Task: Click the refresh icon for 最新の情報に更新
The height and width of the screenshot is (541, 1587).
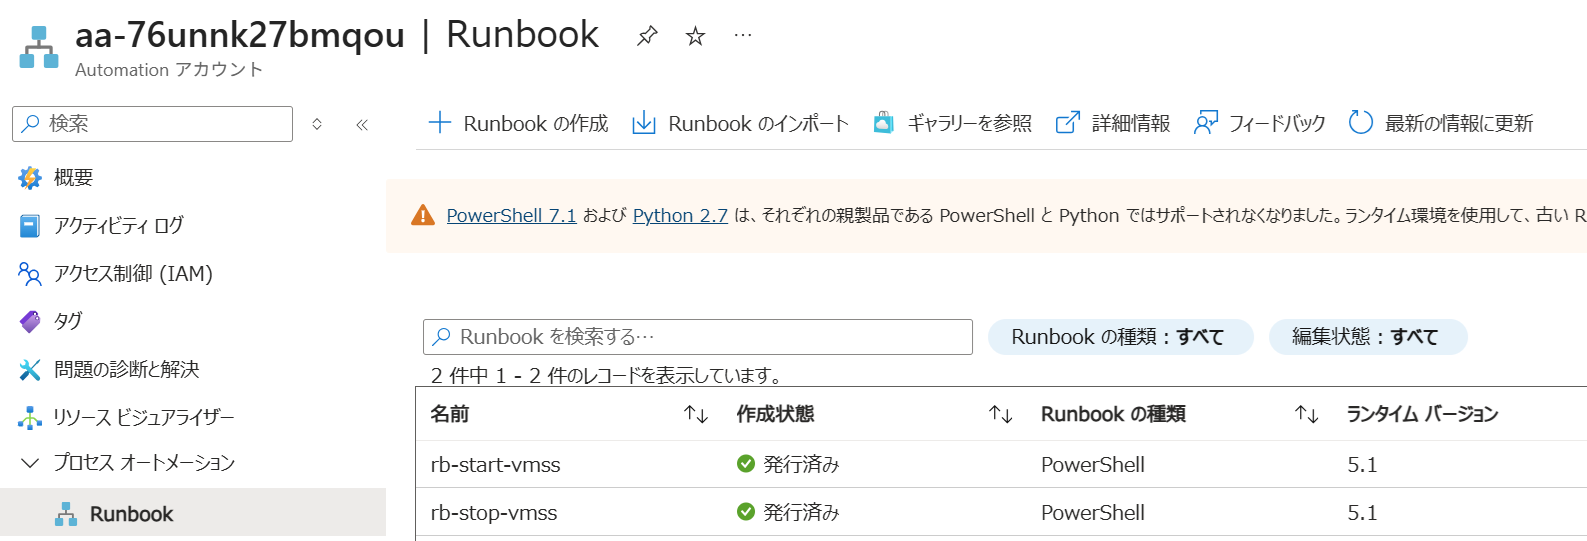Action: point(1361,123)
